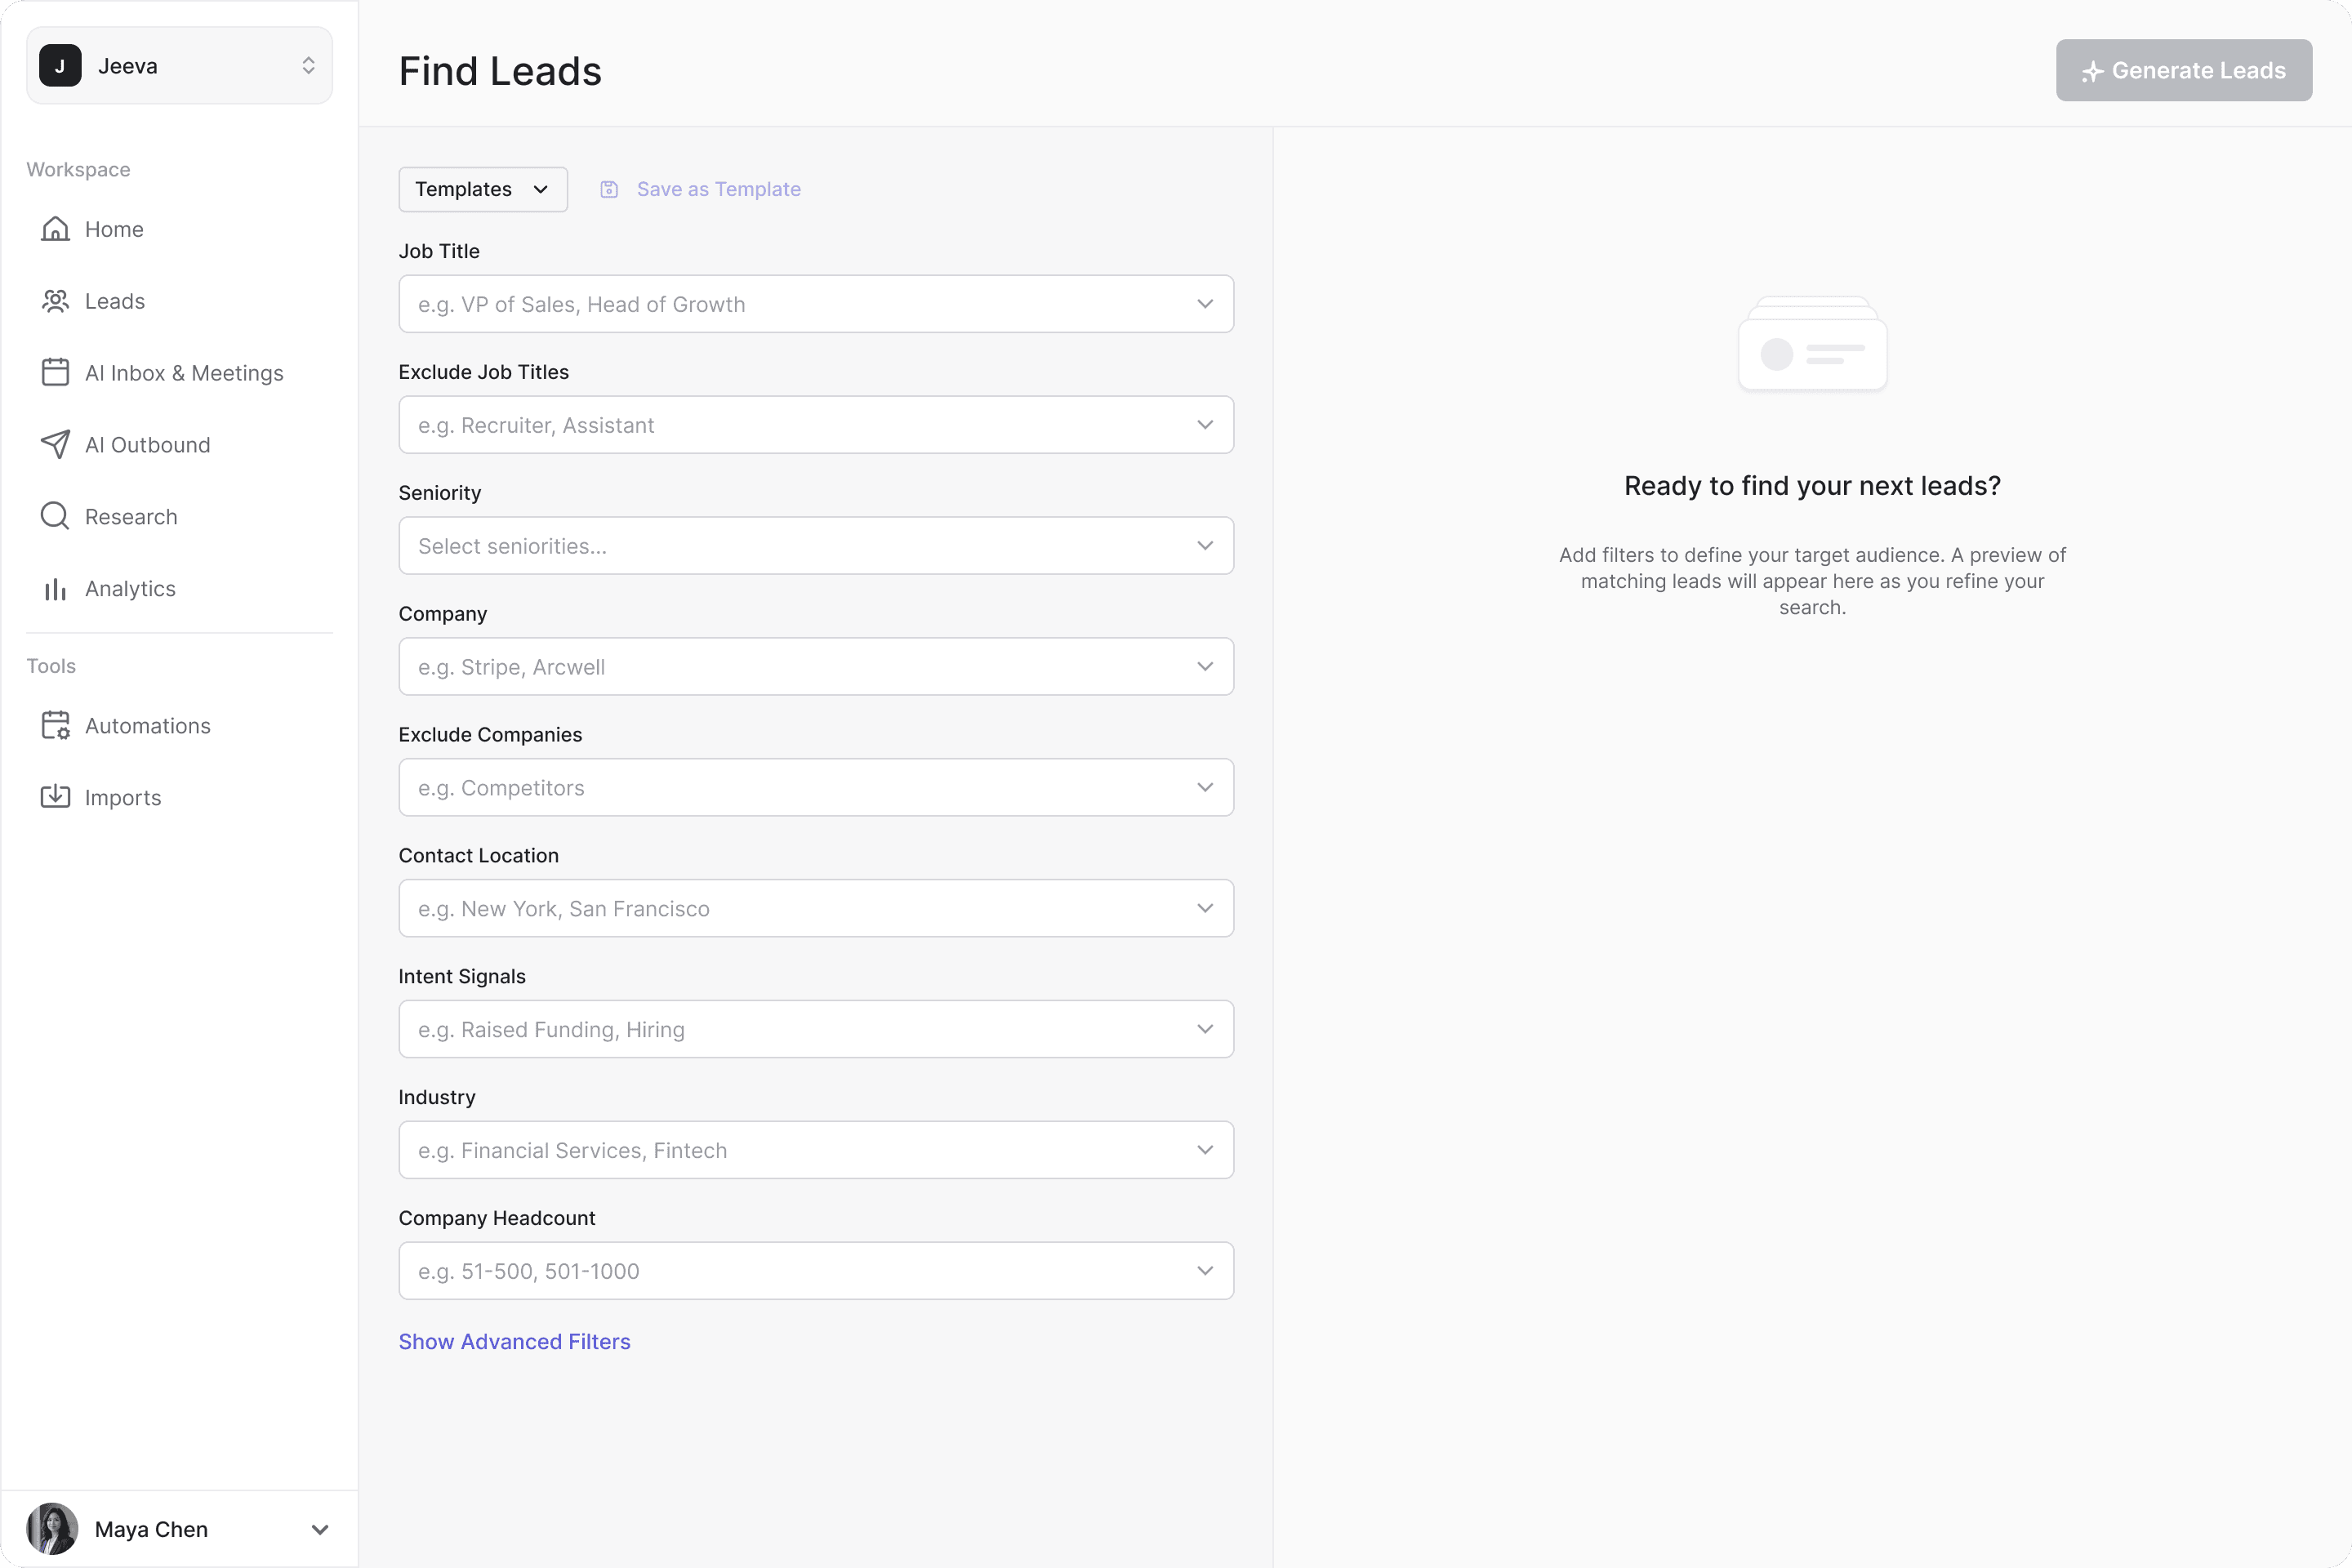Click Save as Template link
The image size is (2352, 1568).
click(x=719, y=189)
